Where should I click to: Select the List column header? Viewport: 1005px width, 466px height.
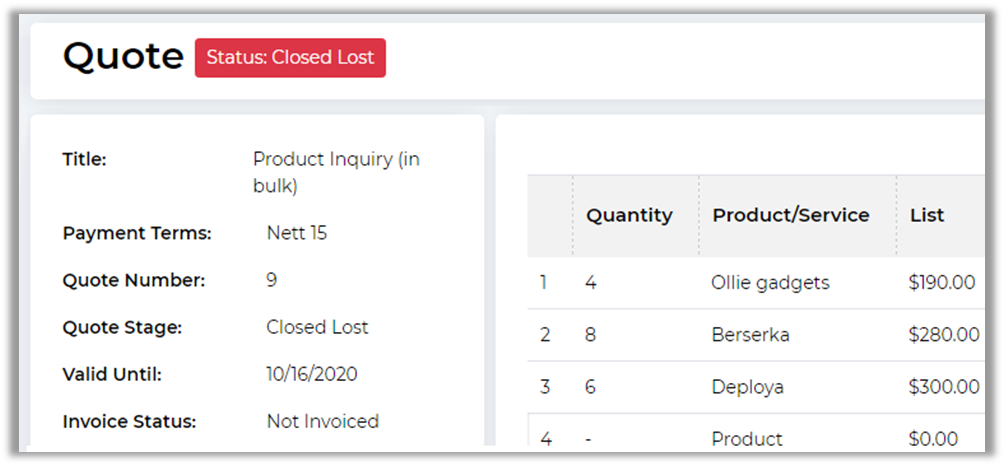click(x=926, y=215)
